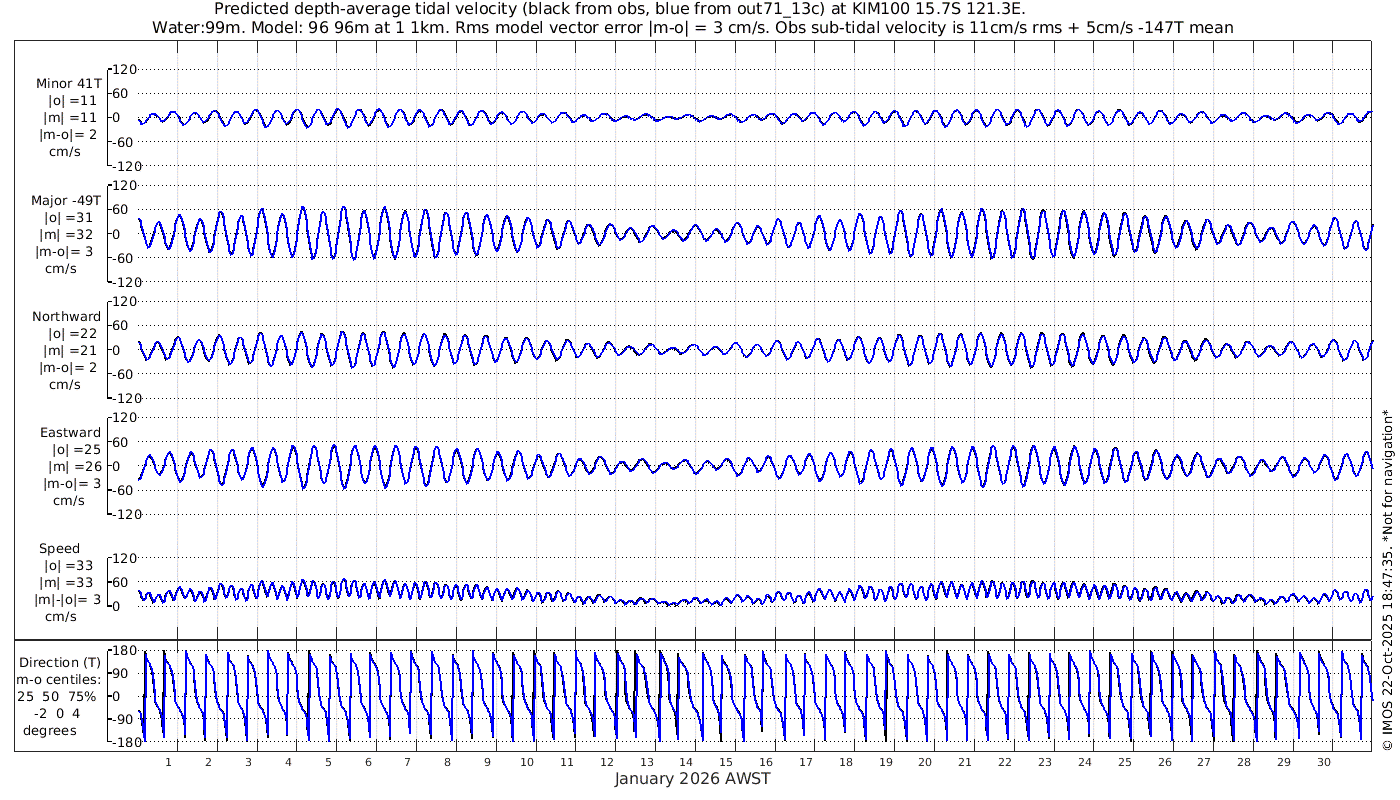Select day 5 tick on the time axis
Image resolution: width=1400 pixels, height=800 pixels.
click(x=328, y=762)
